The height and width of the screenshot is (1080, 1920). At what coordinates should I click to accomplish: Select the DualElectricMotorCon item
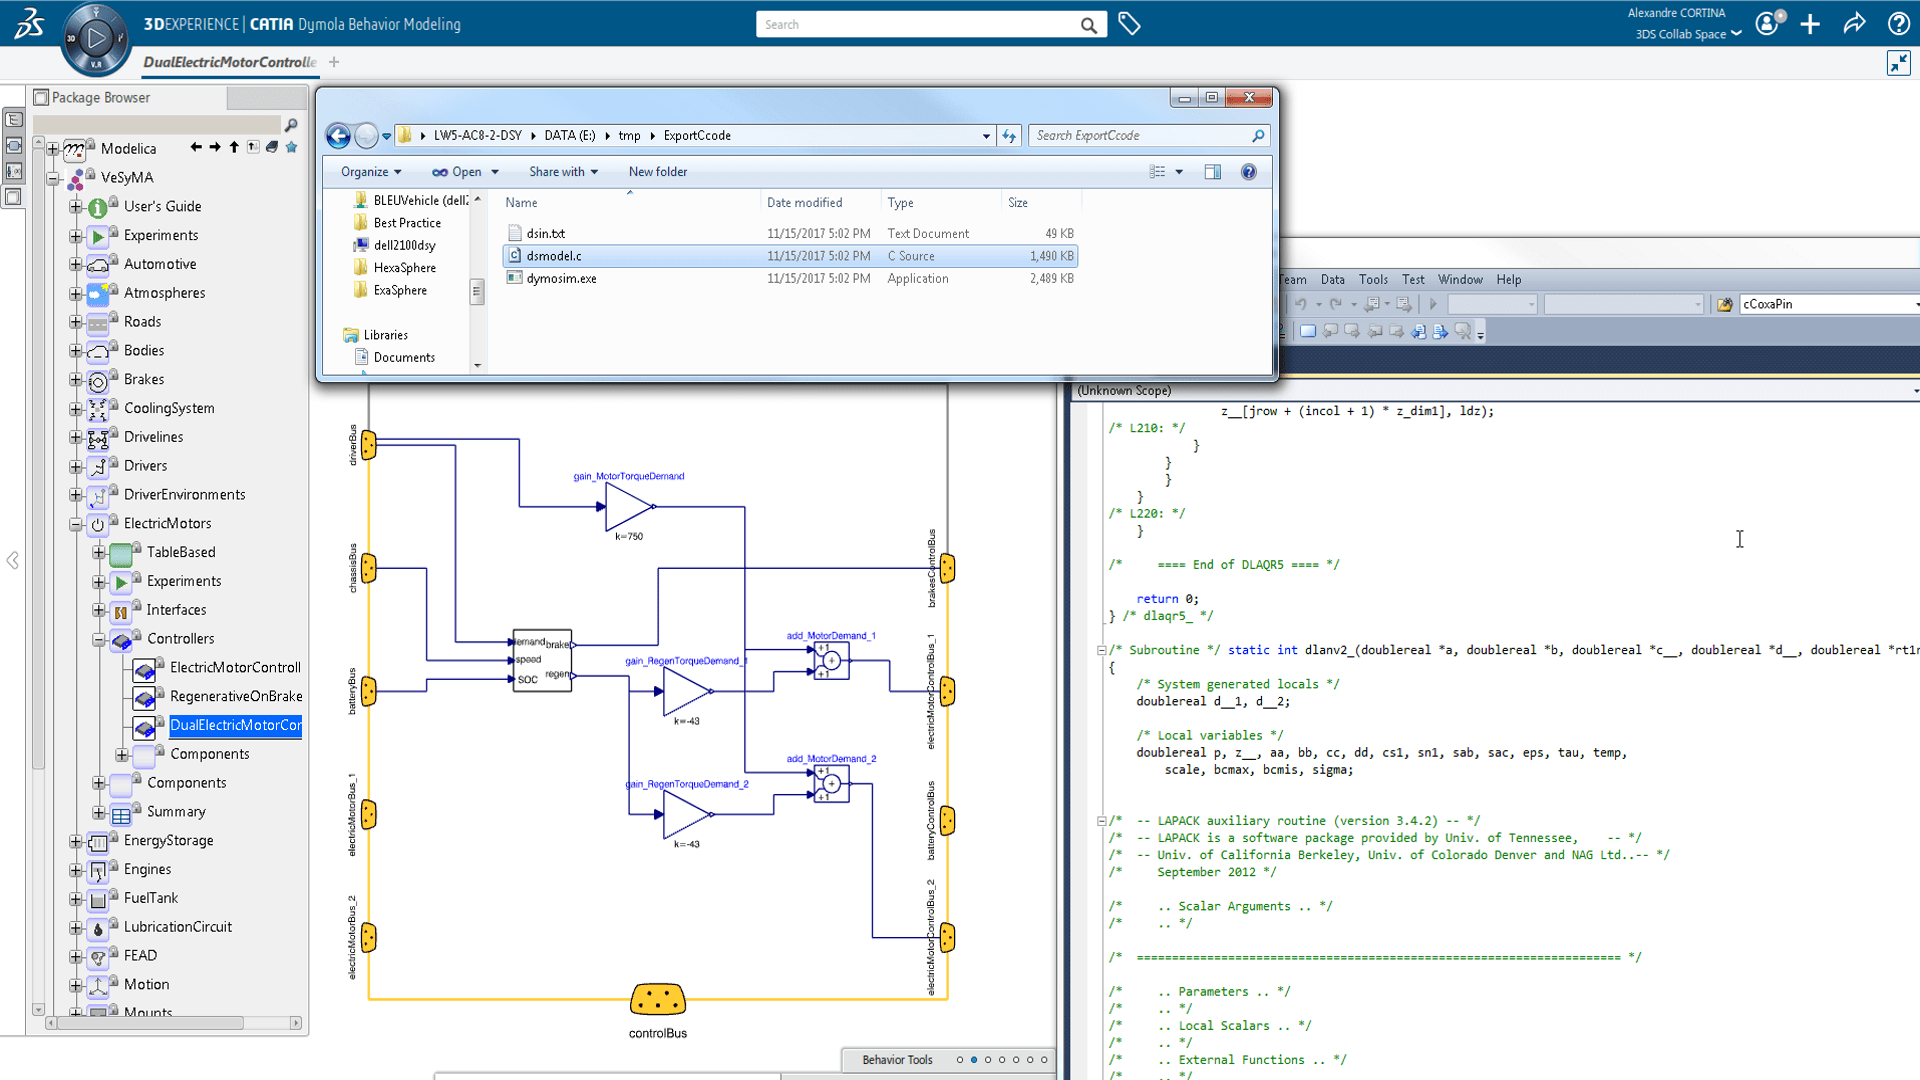click(236, 724)
